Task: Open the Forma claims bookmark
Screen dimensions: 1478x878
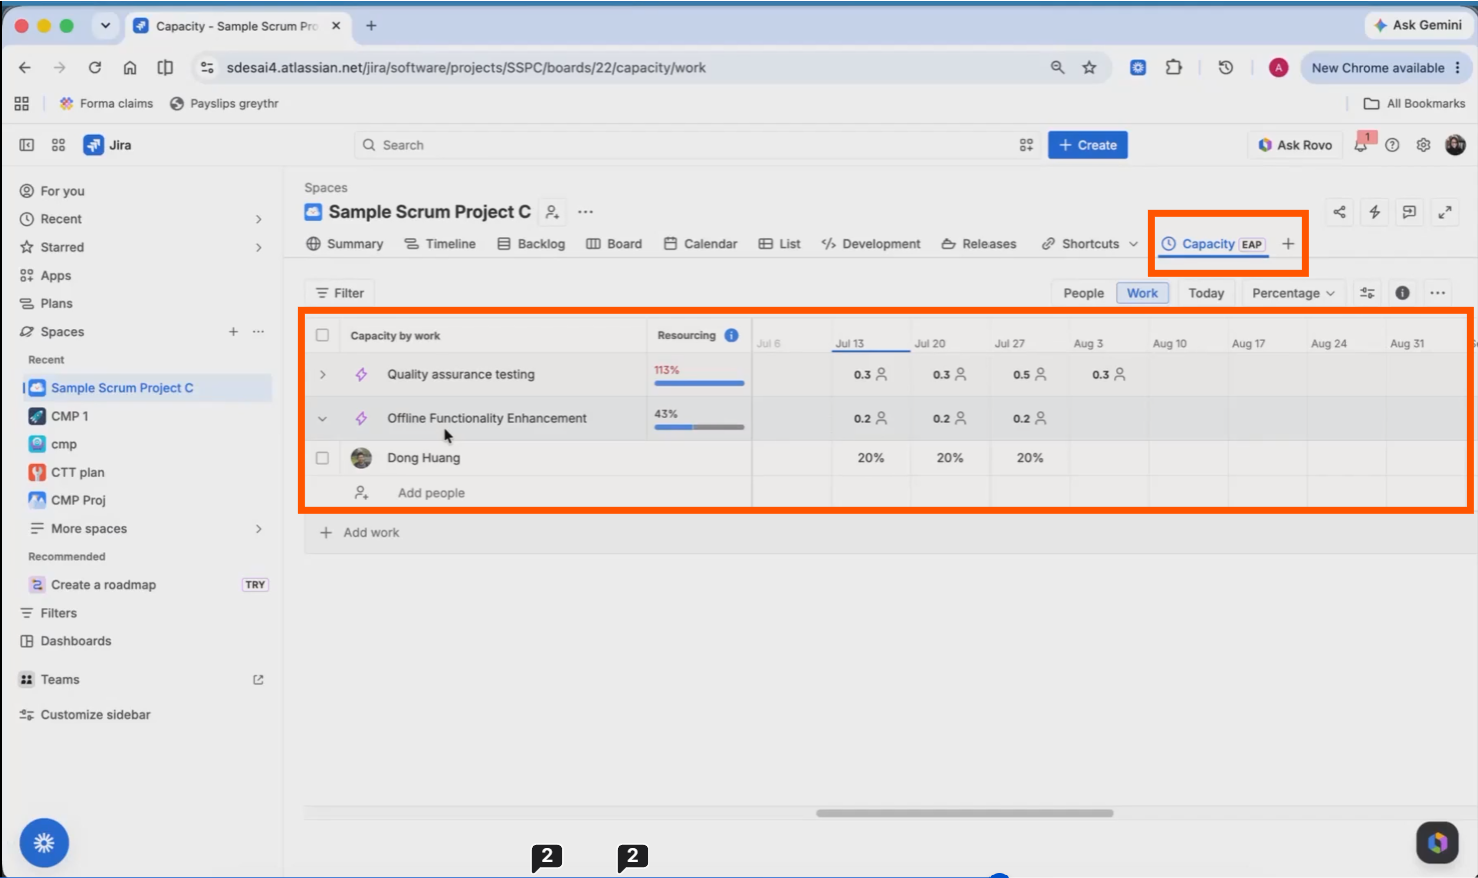Action: coord(106,103)
